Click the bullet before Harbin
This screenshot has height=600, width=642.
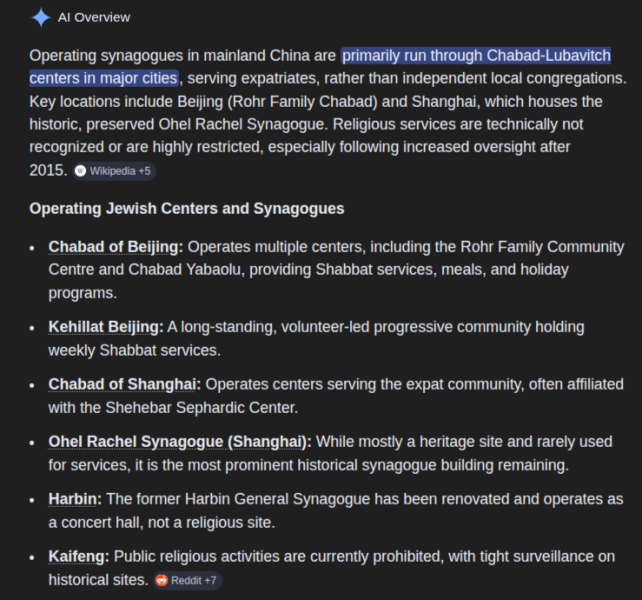pyautogui.click(x=32, y=500)
